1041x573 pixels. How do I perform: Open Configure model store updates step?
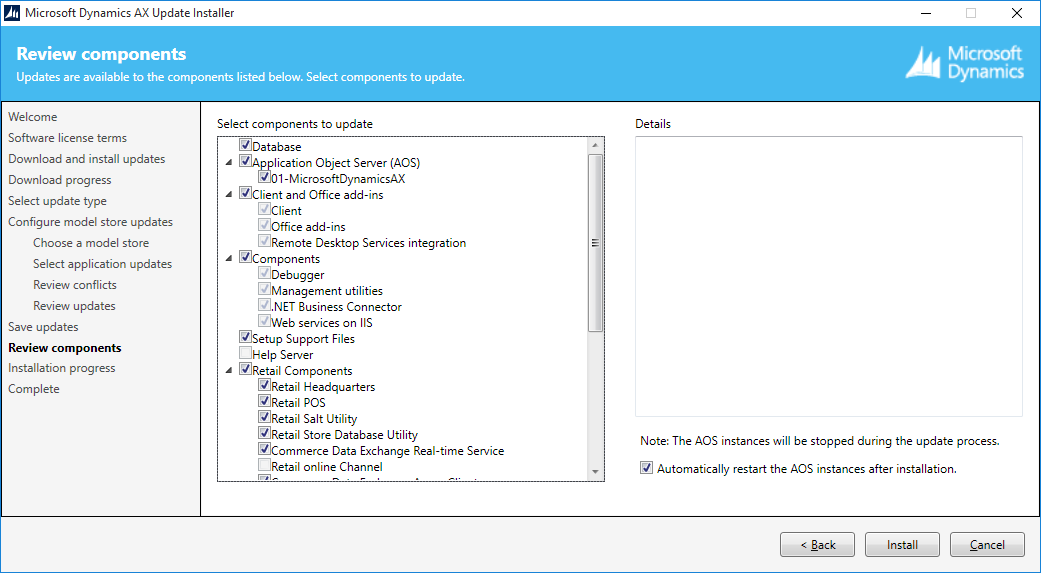[90, 222]
